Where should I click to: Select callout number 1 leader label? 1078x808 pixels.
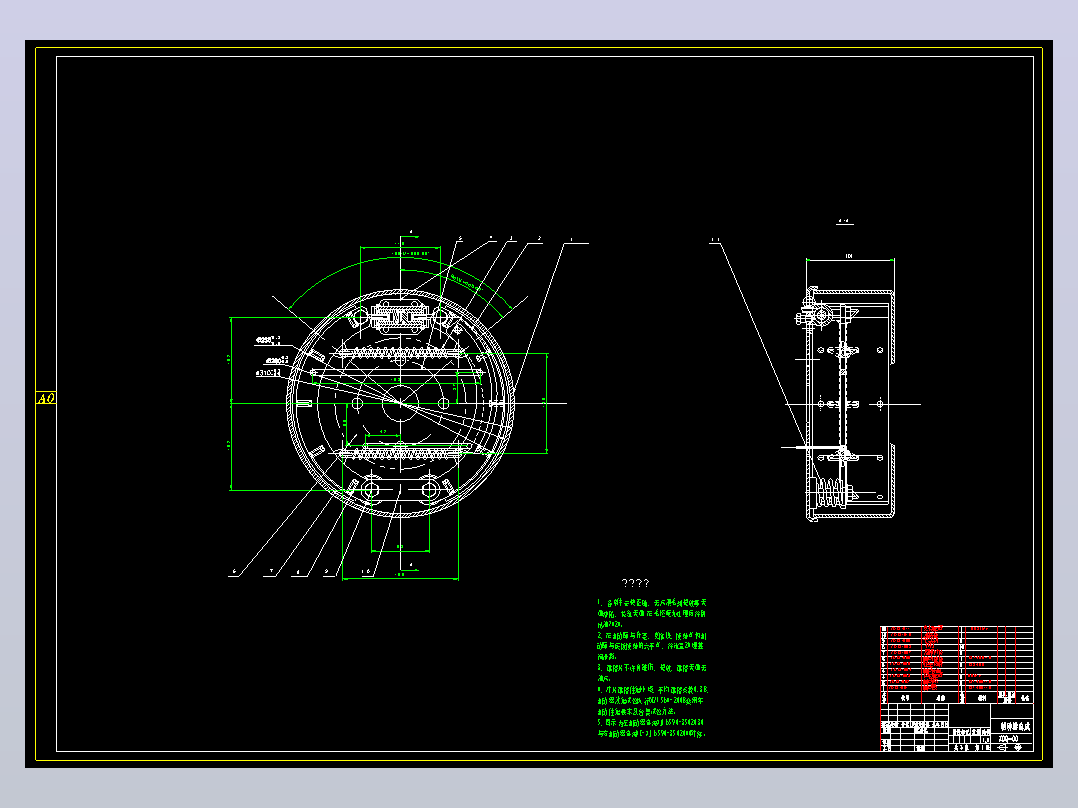(571, 240)
